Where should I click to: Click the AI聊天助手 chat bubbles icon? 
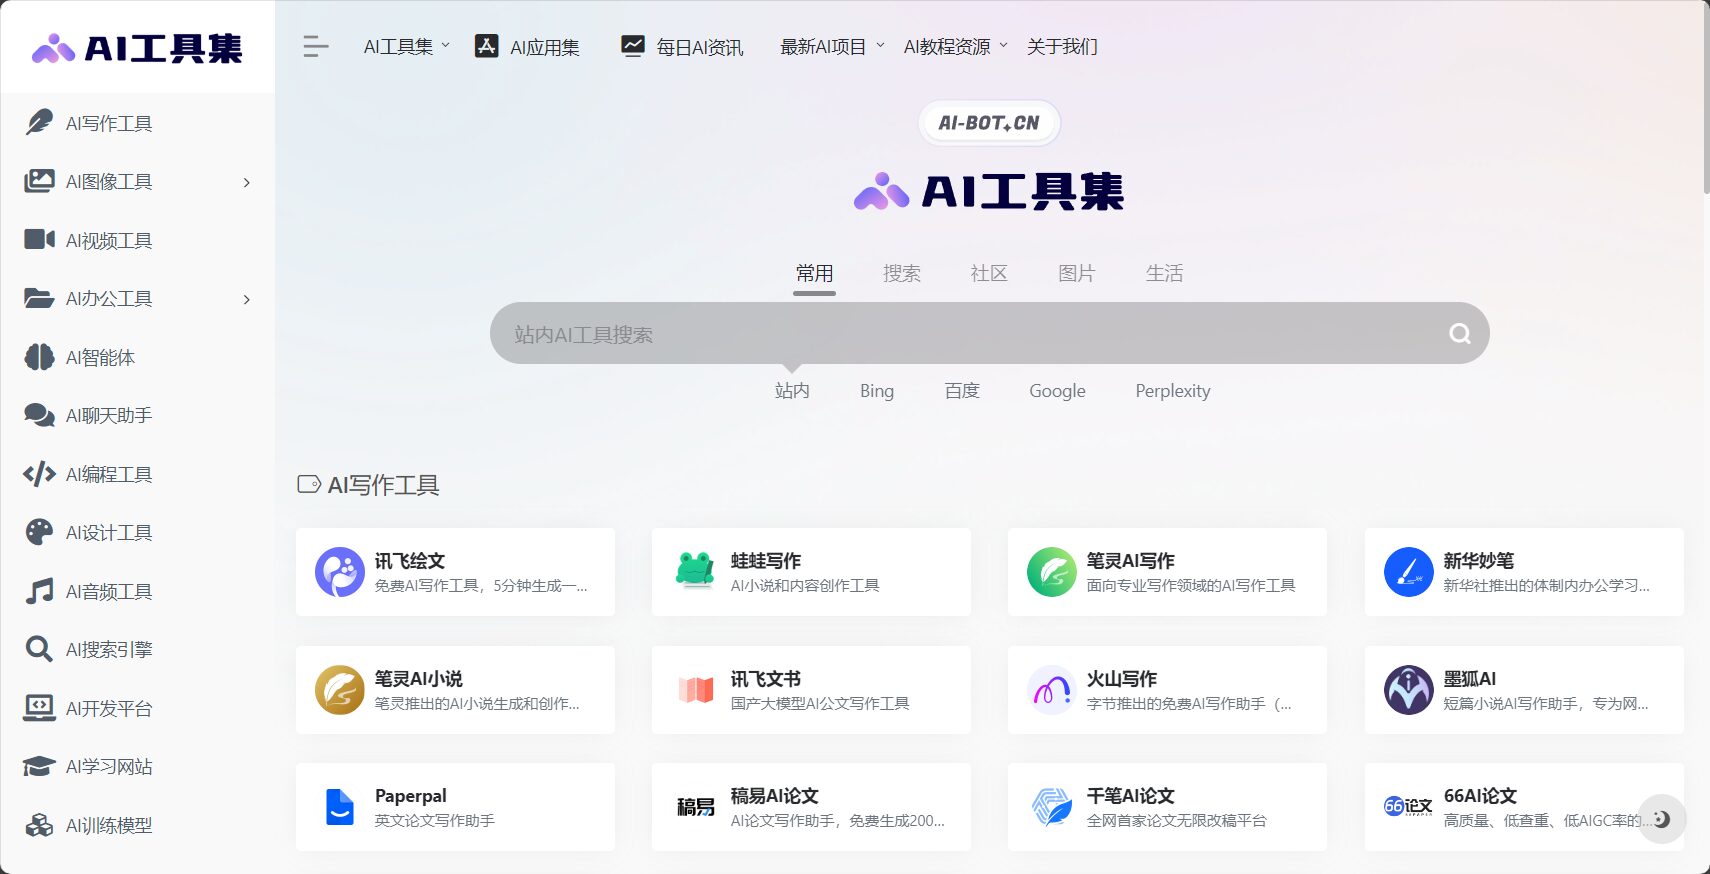coord(39,415)
